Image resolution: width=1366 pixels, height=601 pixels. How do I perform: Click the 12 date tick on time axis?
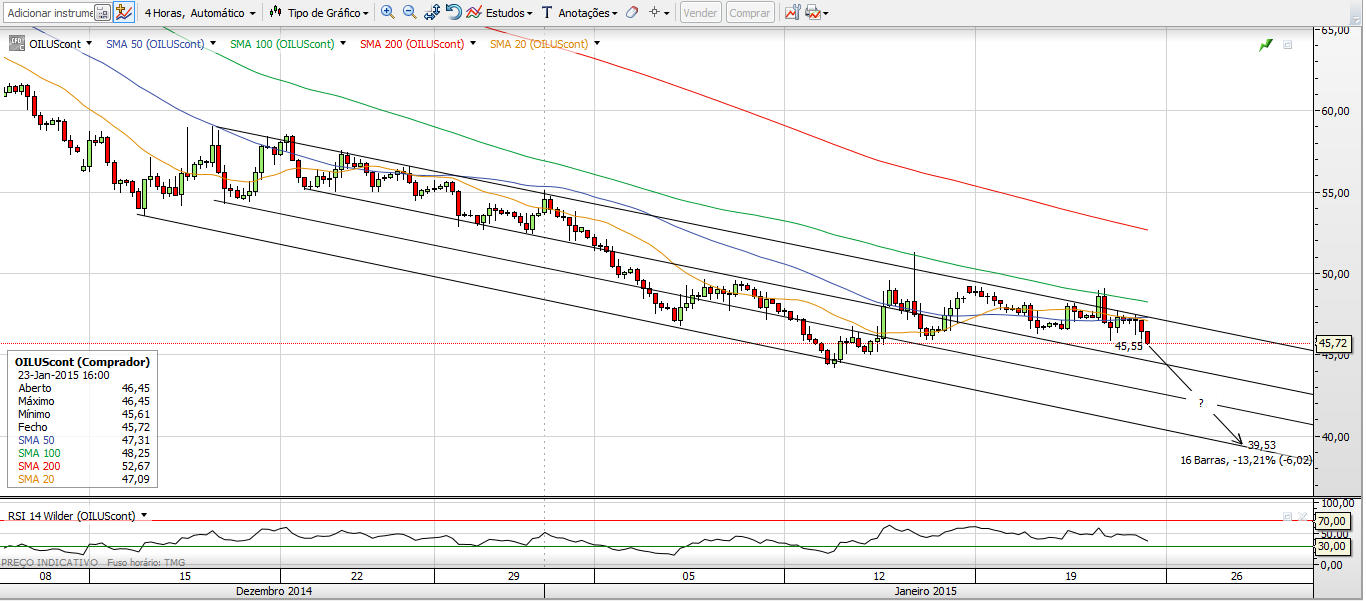coord(880,577)
